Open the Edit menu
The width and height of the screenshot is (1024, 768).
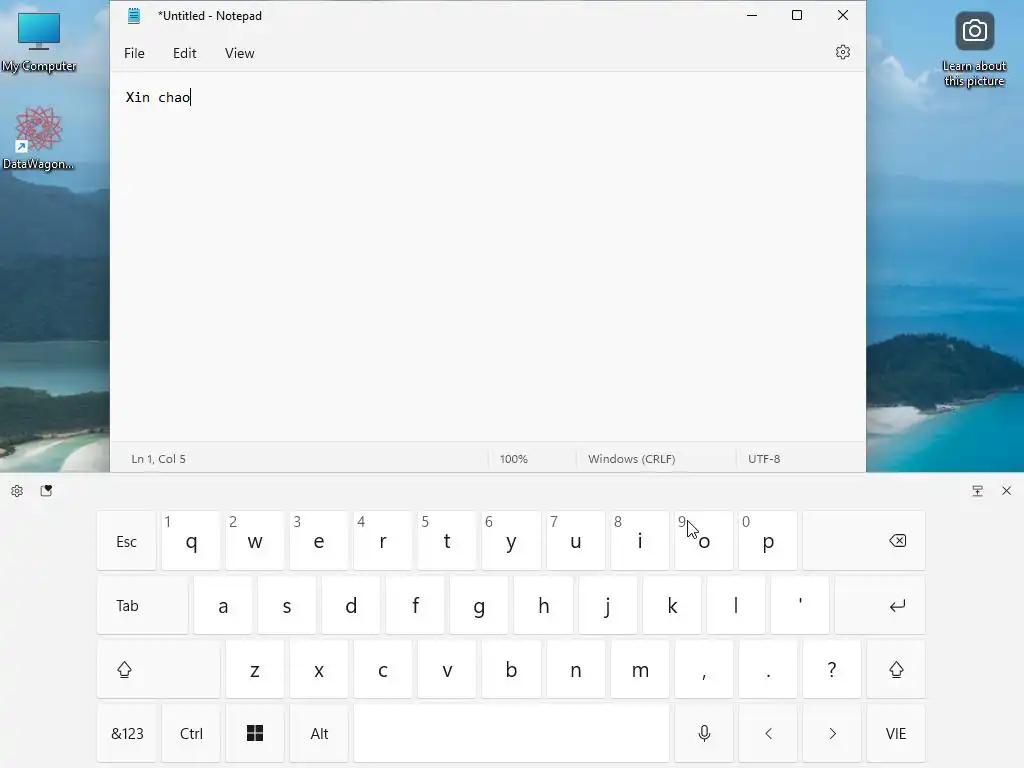(x=185, y=54)
